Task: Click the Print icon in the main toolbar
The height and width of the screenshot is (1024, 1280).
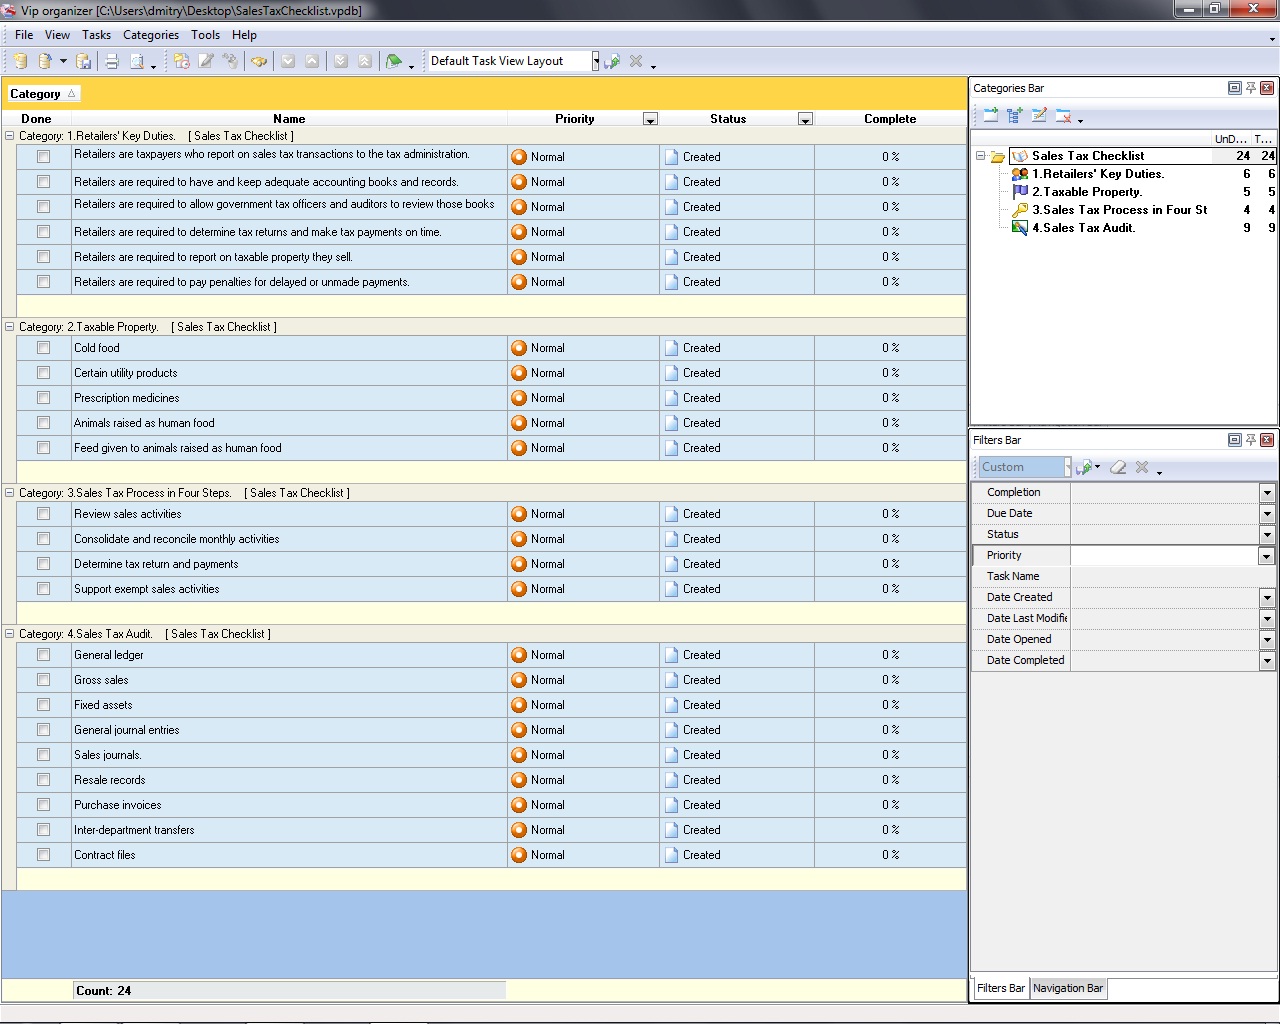Action: [x=112, y=61]
